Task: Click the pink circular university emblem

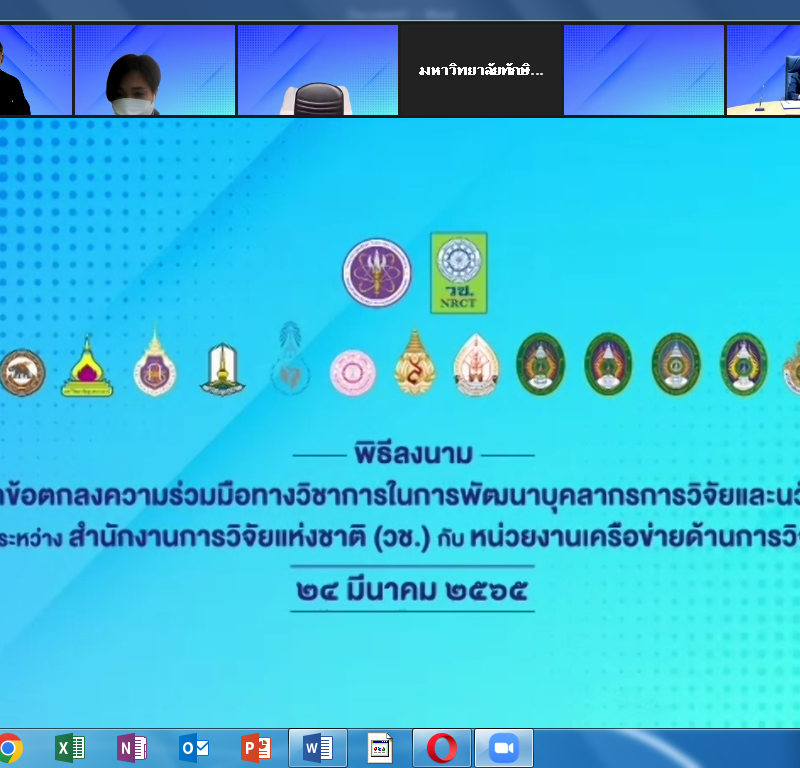Action: (x=352, y=372)
